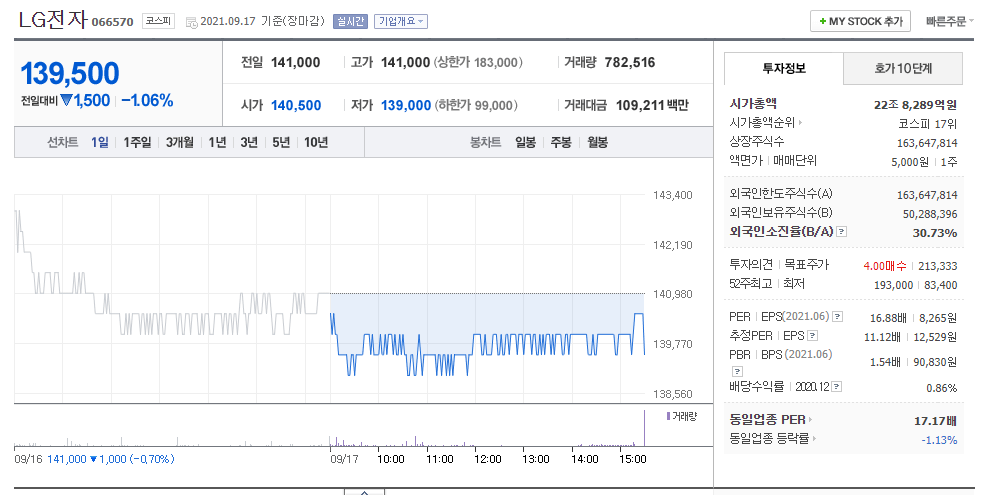Select the 3년 line chart period
The image size is (994, 495).
[249, 143]
